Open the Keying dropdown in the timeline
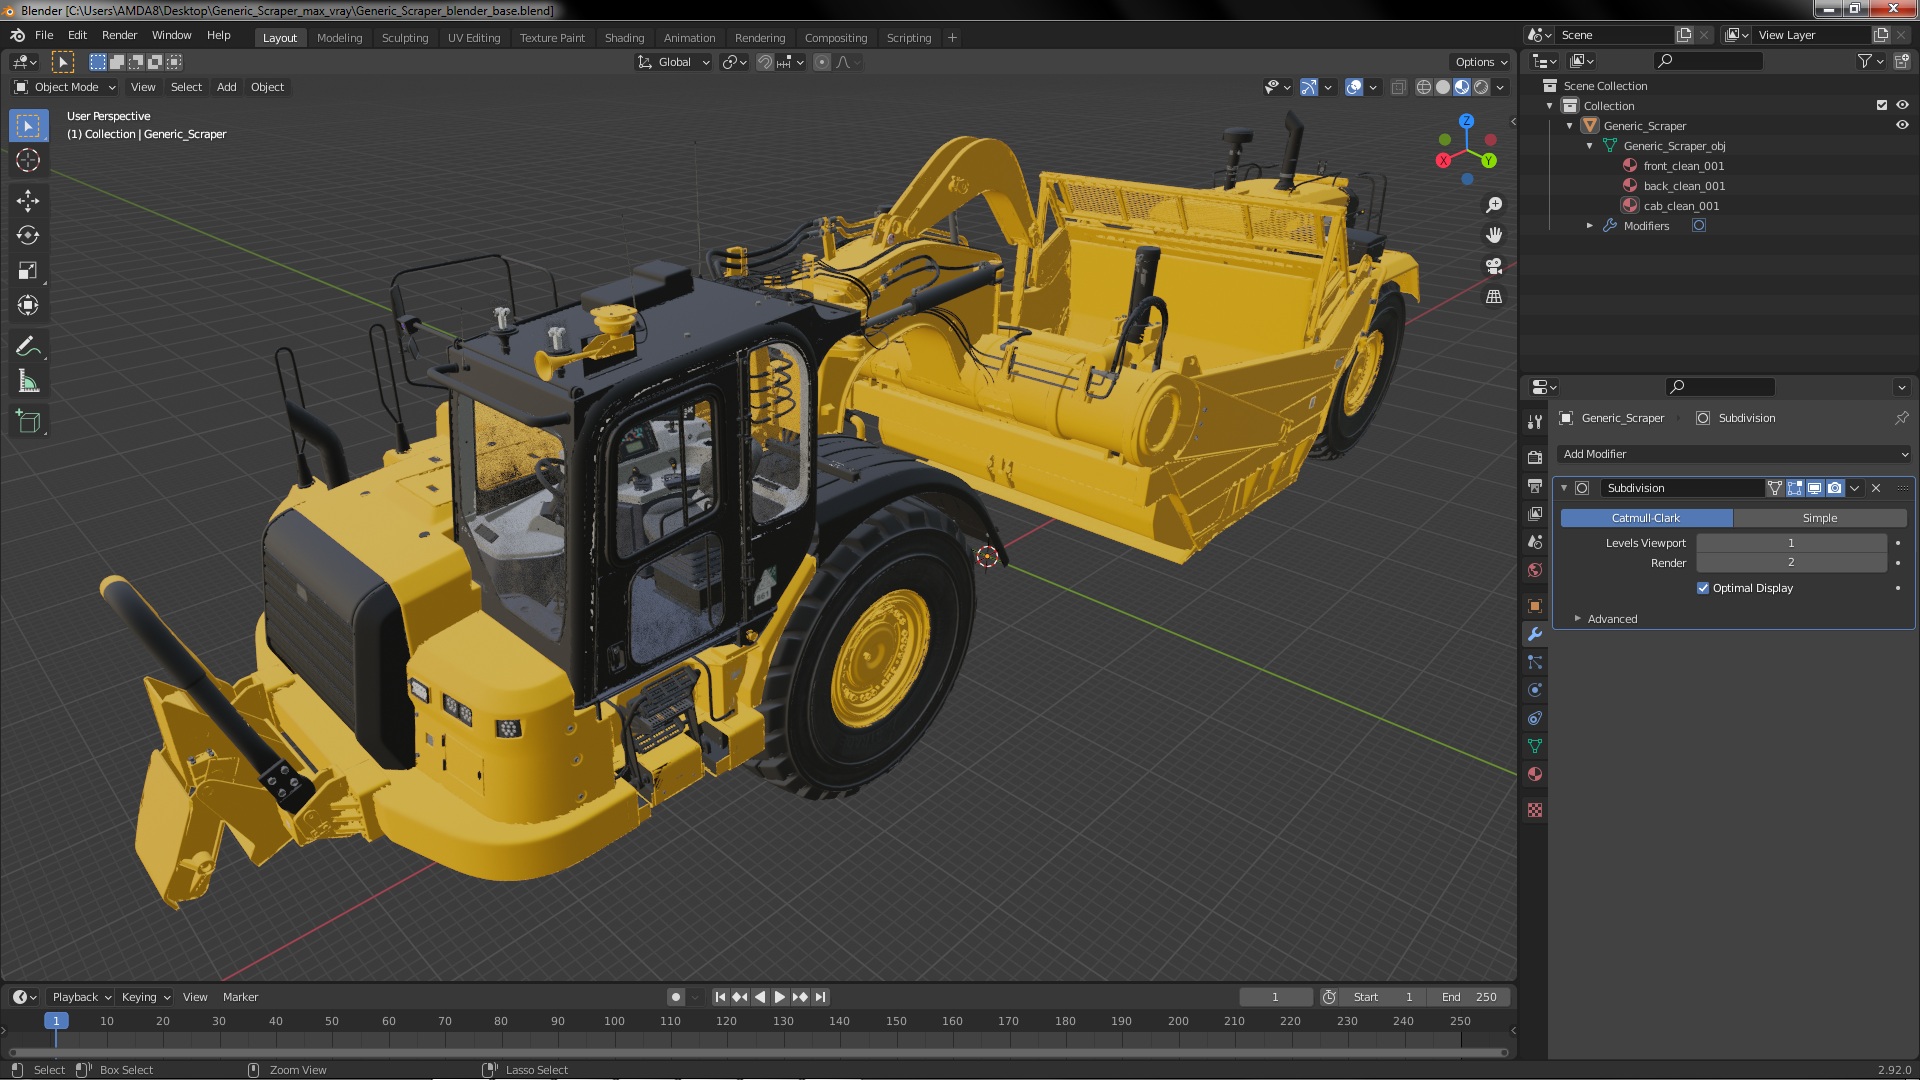1920x1080 pixels. pos(146,997)
